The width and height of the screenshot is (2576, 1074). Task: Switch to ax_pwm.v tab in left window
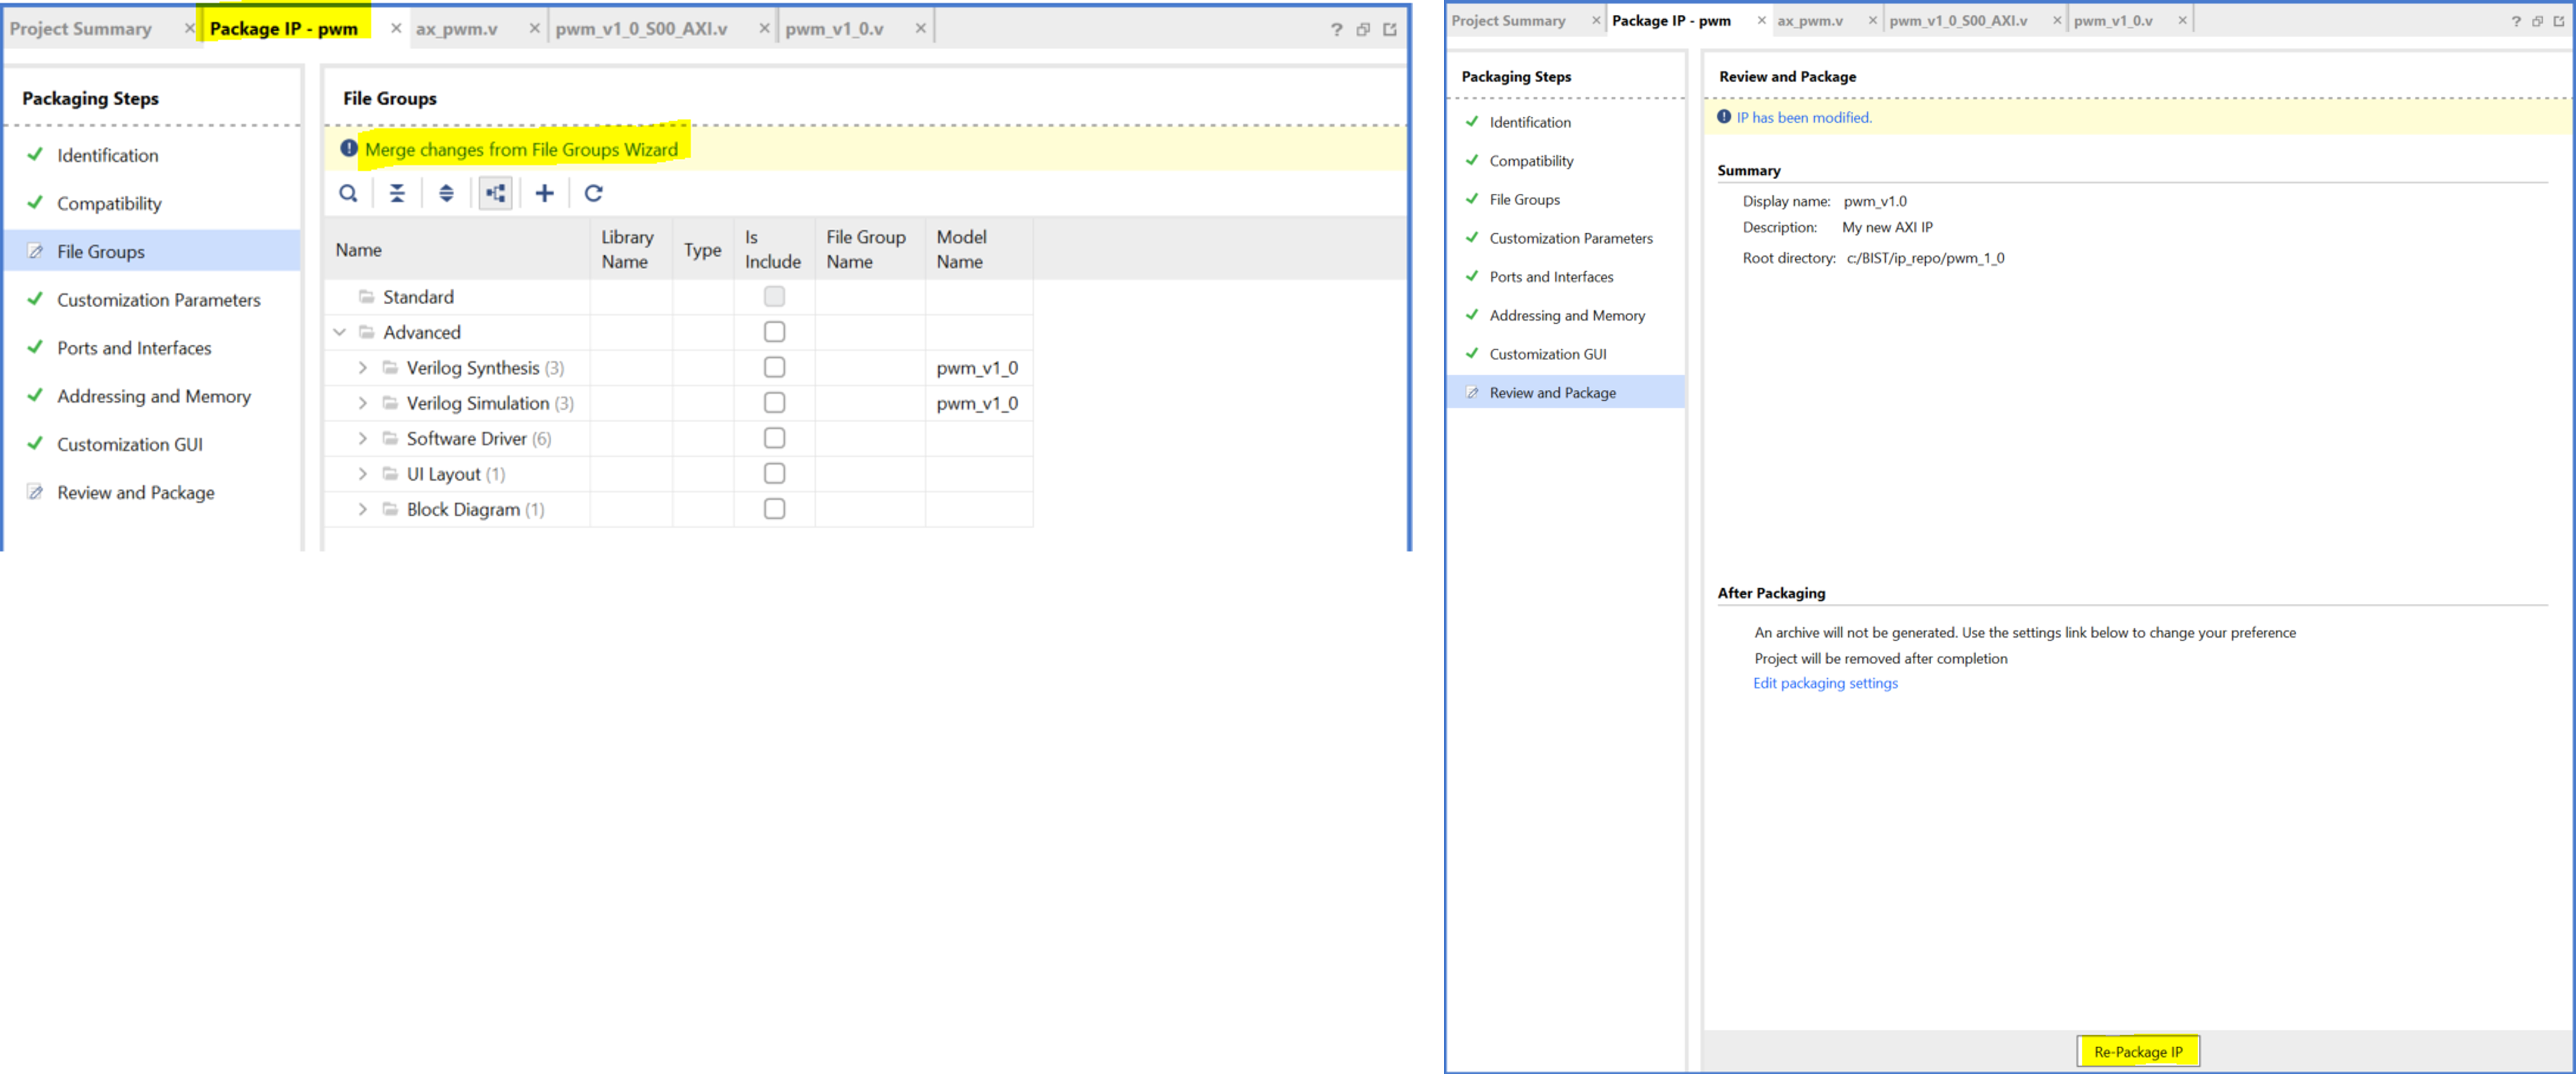coord(457,29)
